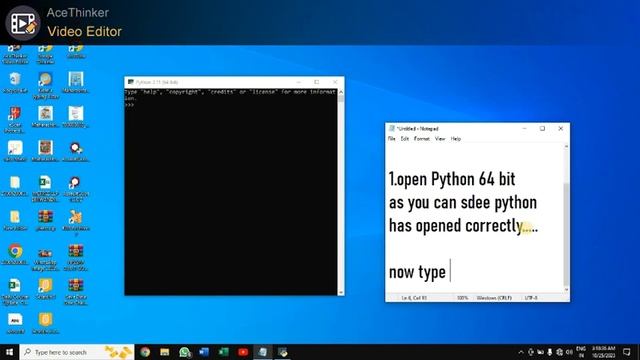Open Notepad's Format menu
640x360 pixels.
422,139
